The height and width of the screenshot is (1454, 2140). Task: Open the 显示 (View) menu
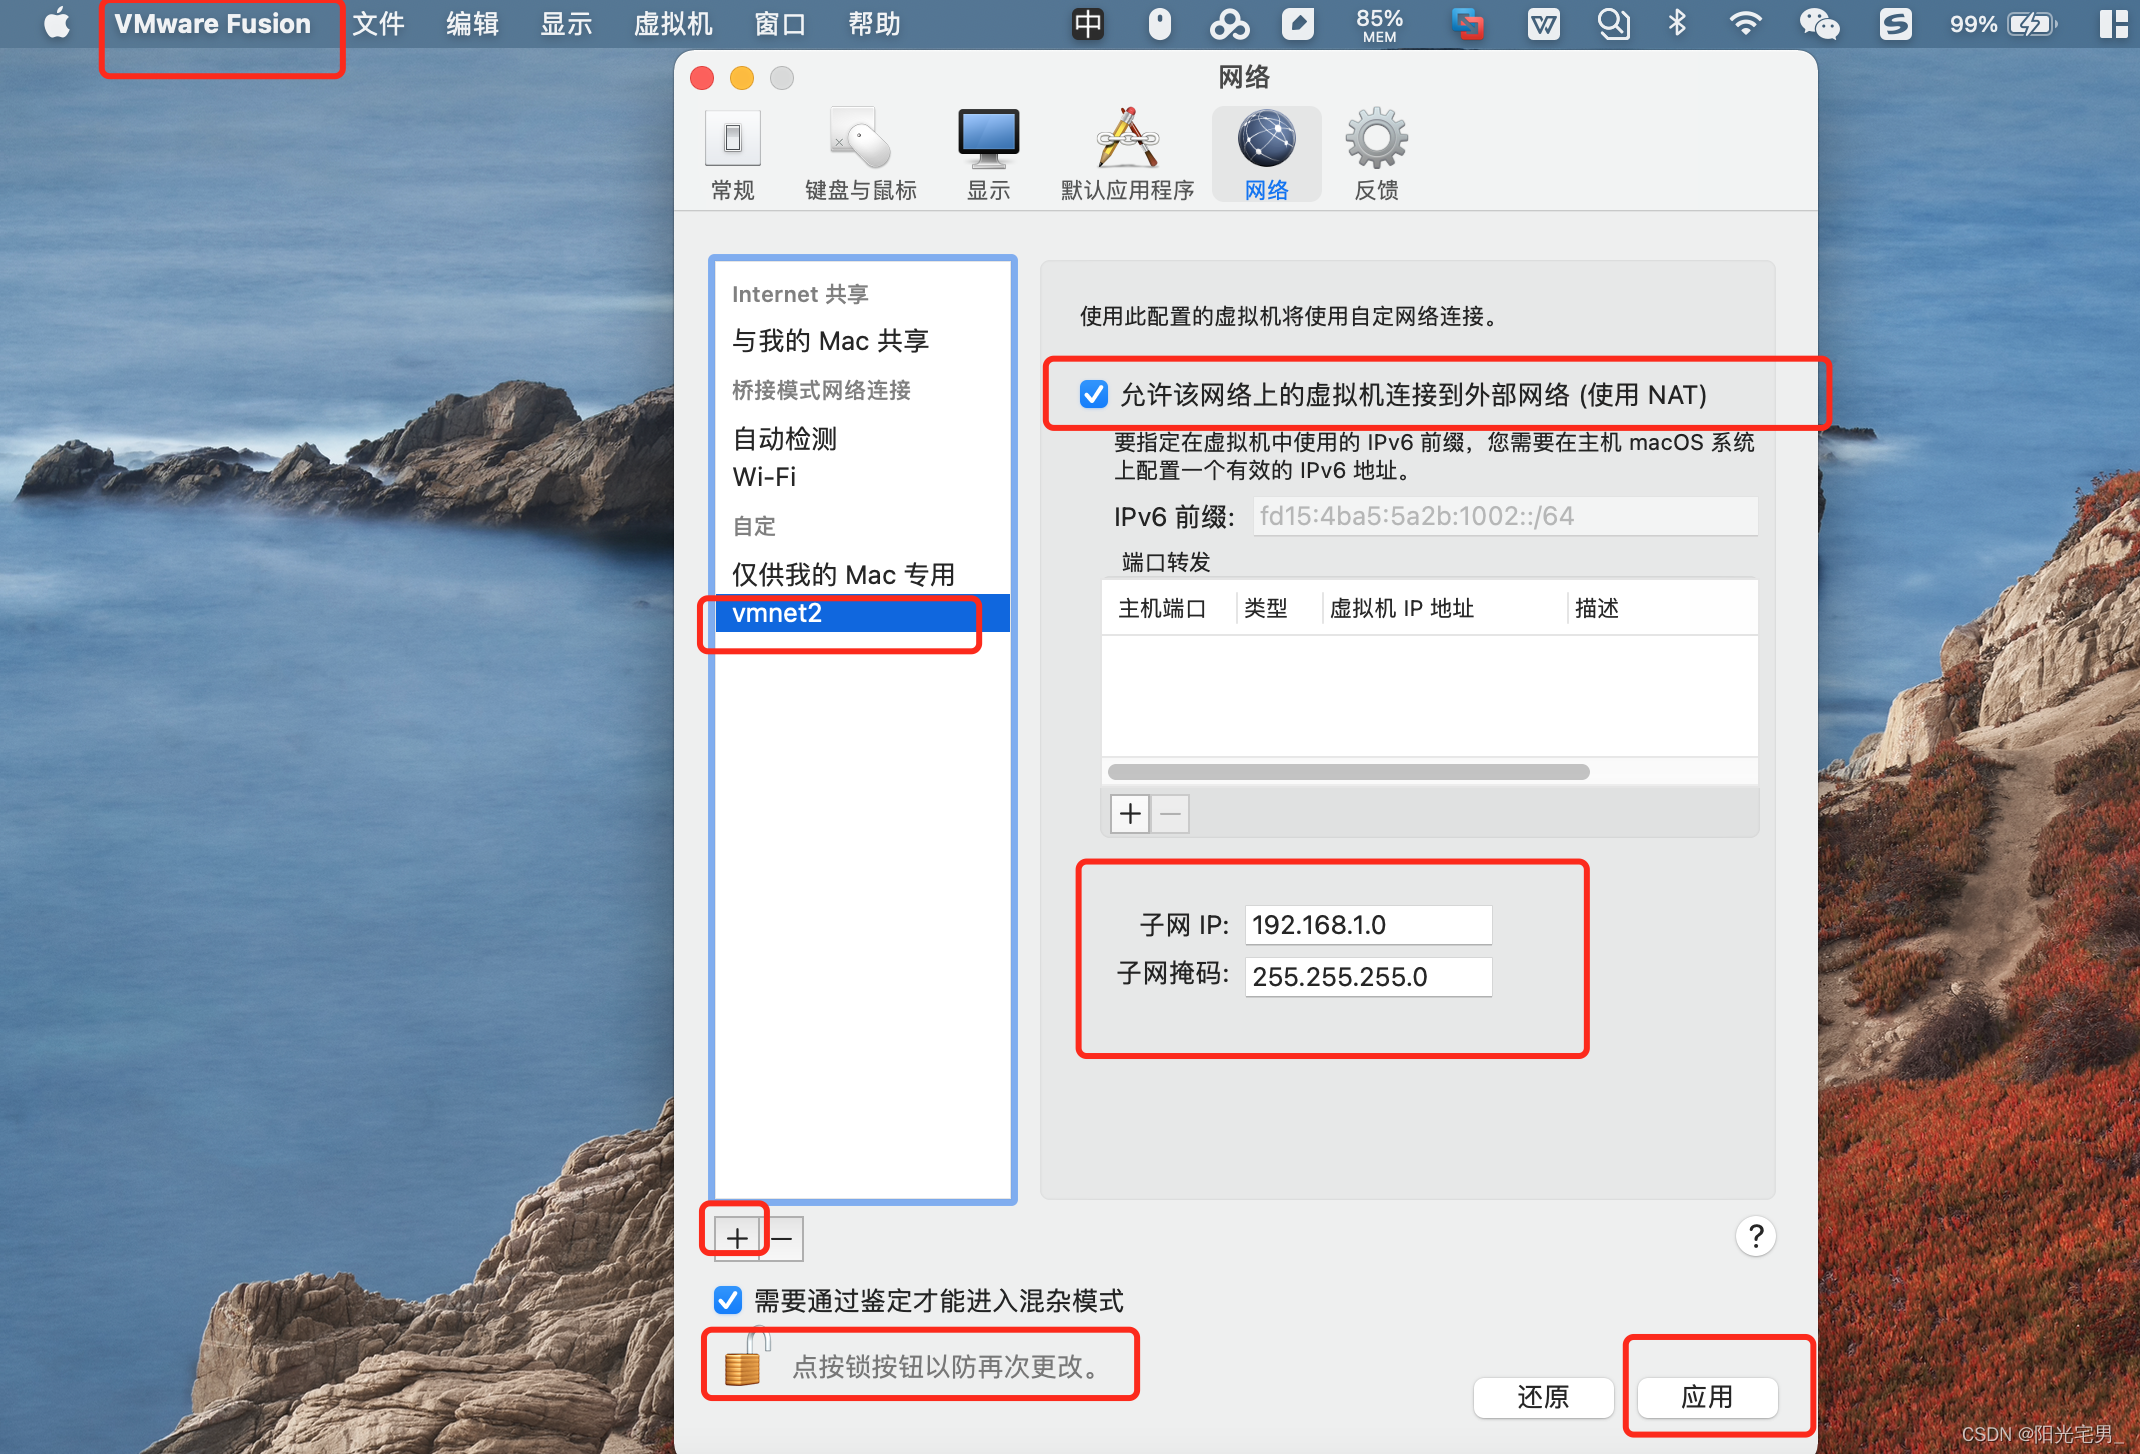tap(566, 24)
